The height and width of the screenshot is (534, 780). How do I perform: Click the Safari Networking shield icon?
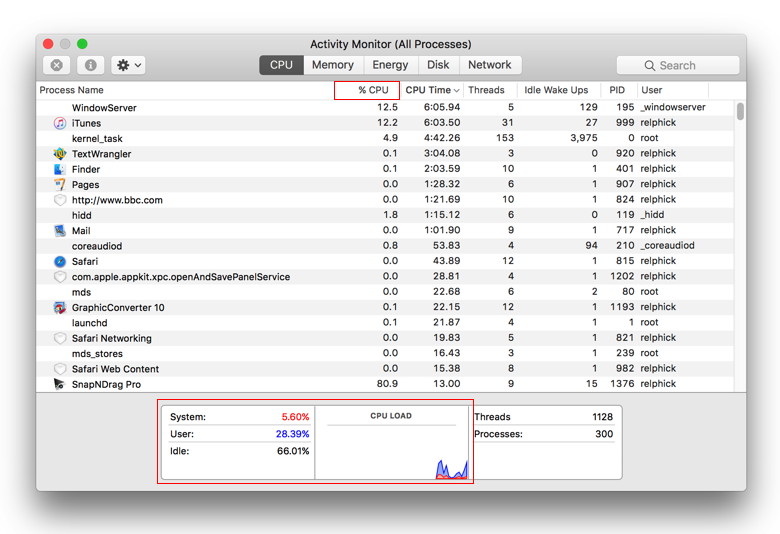pos(60,338)
